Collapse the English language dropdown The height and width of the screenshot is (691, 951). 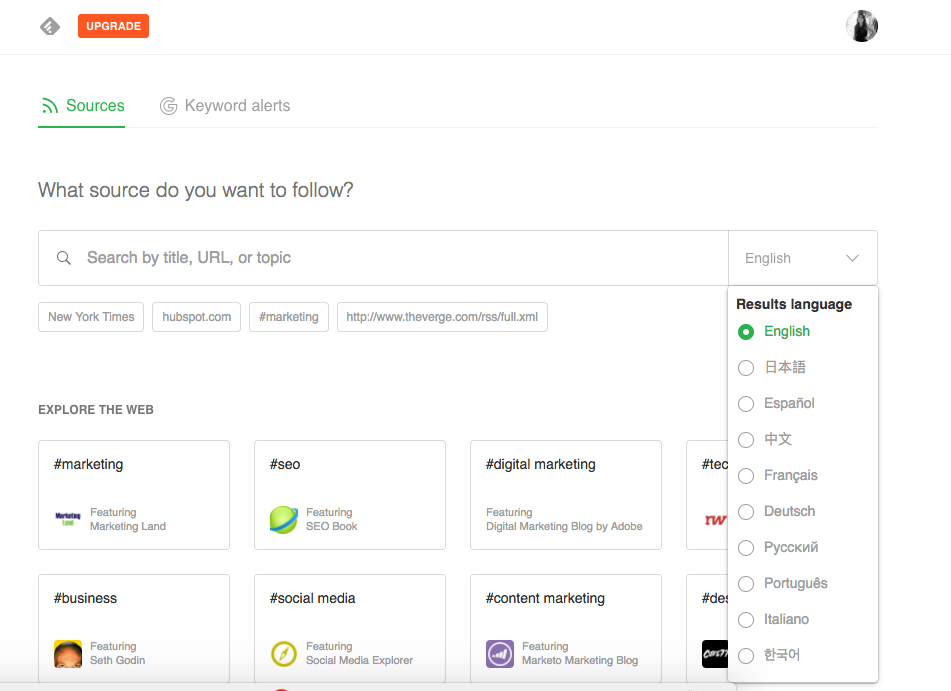[x=802, y=258]
